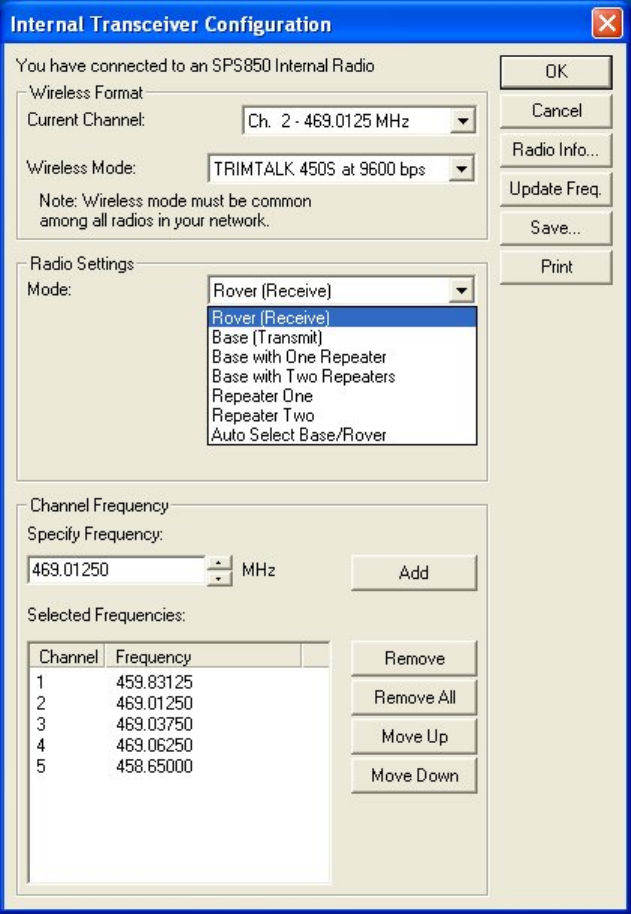Click the TRIMTALK 450S at 9600 bps combo box
This screenshot has width=631, height=914.
(341, 170)
